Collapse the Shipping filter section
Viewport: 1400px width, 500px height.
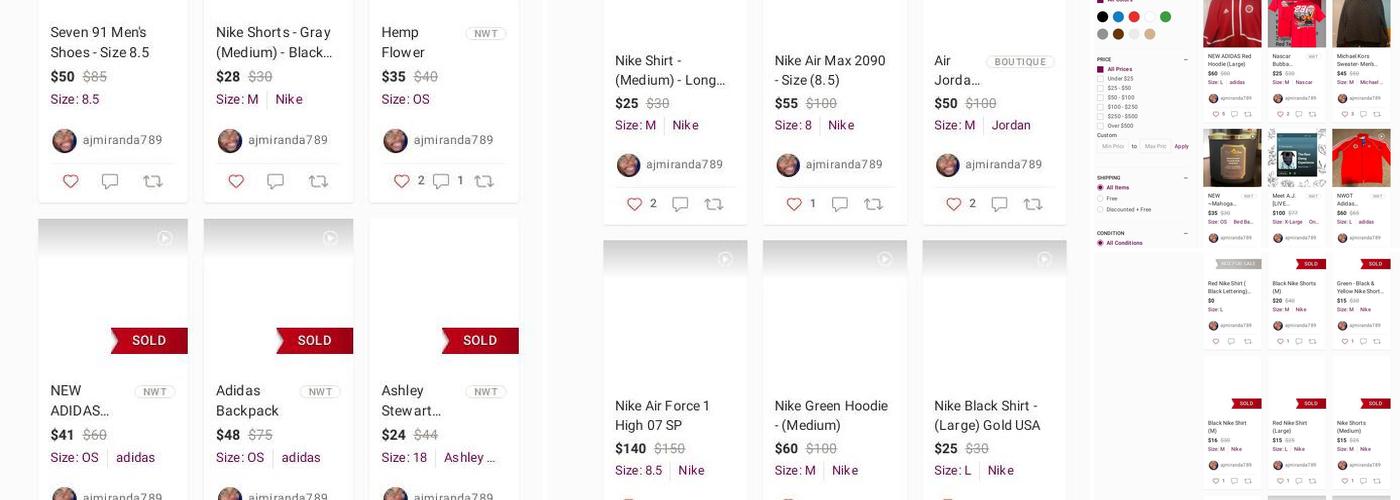(x=1186, y=178)
